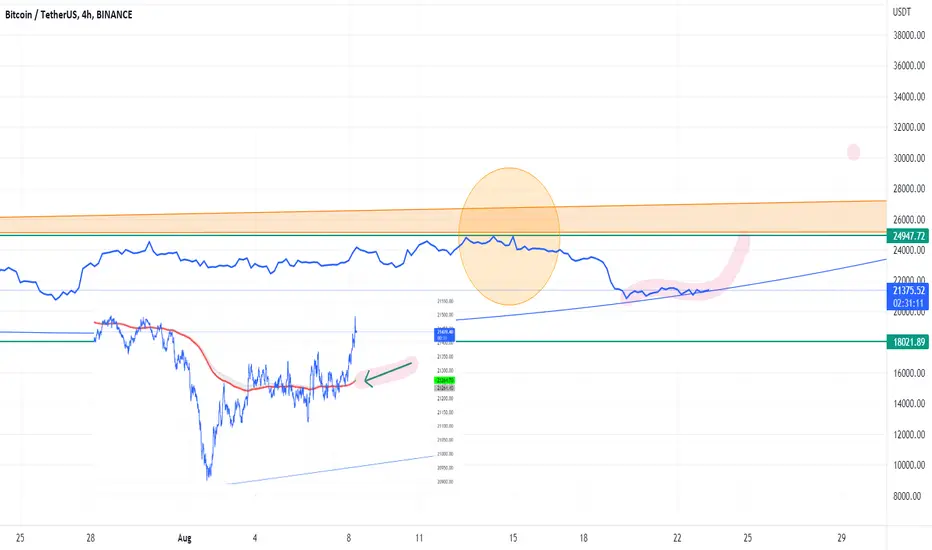Select the blue 21375.52 current price tag

point(908,296)
